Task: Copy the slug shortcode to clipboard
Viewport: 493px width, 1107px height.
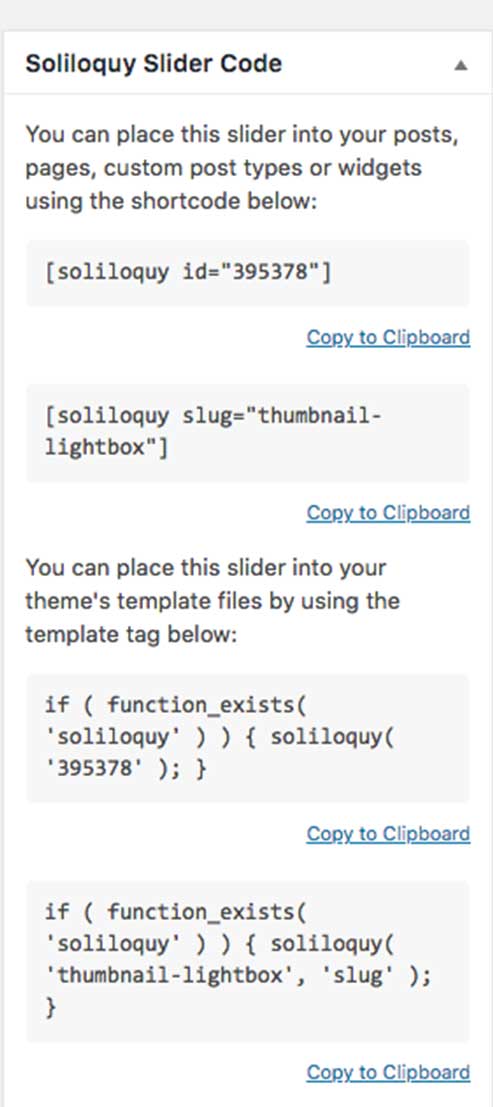Action: pos(388,513)
